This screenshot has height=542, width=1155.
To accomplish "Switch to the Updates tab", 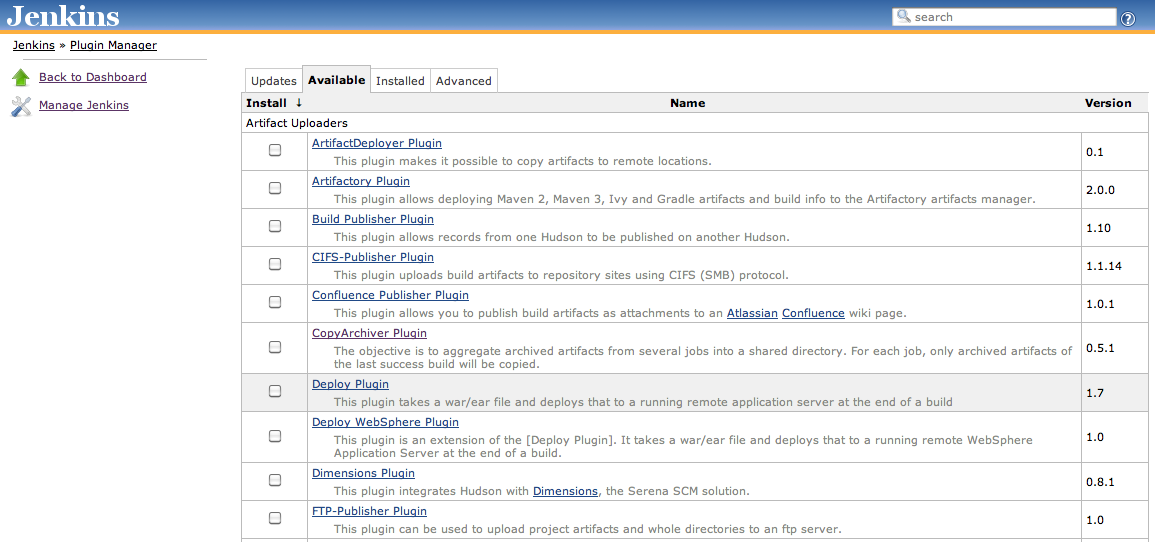I will click(x=273, y=81).
